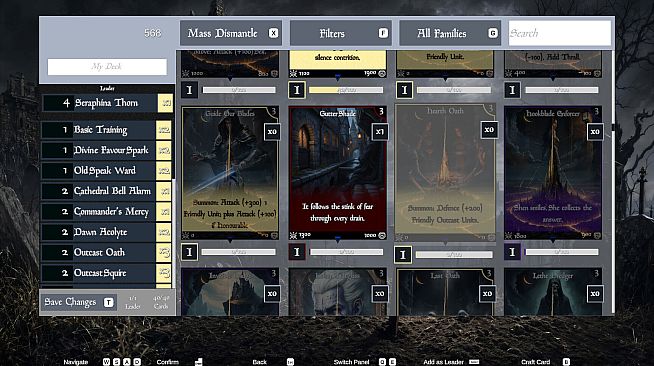Click the T key icon on Save Changes
The height and width of the screenshot is (366, 654).
[108, 303]
